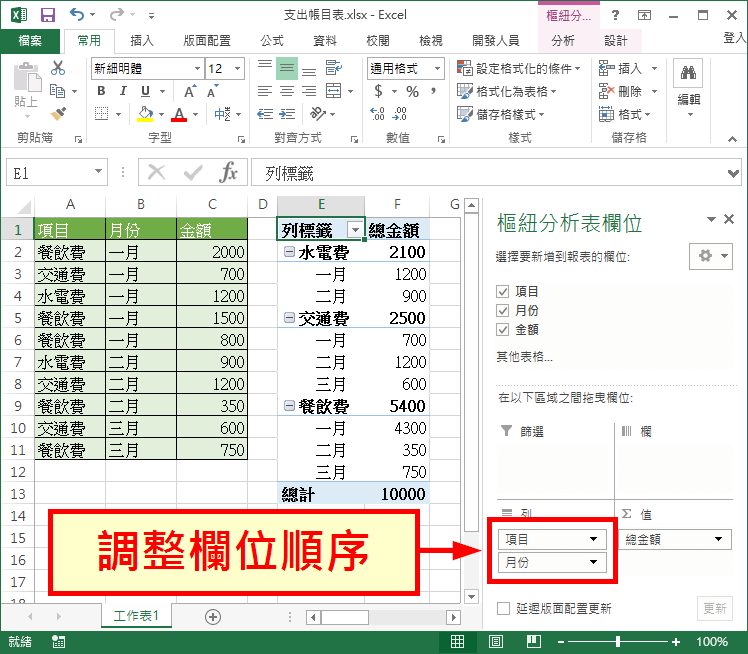Open the 通用格式 number format dropdown
Screen dimensions: 748x654
pos(437,68)
